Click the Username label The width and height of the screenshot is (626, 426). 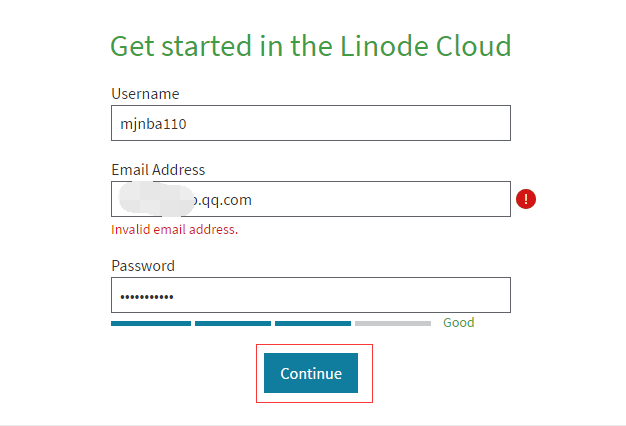tap(145, 94)
